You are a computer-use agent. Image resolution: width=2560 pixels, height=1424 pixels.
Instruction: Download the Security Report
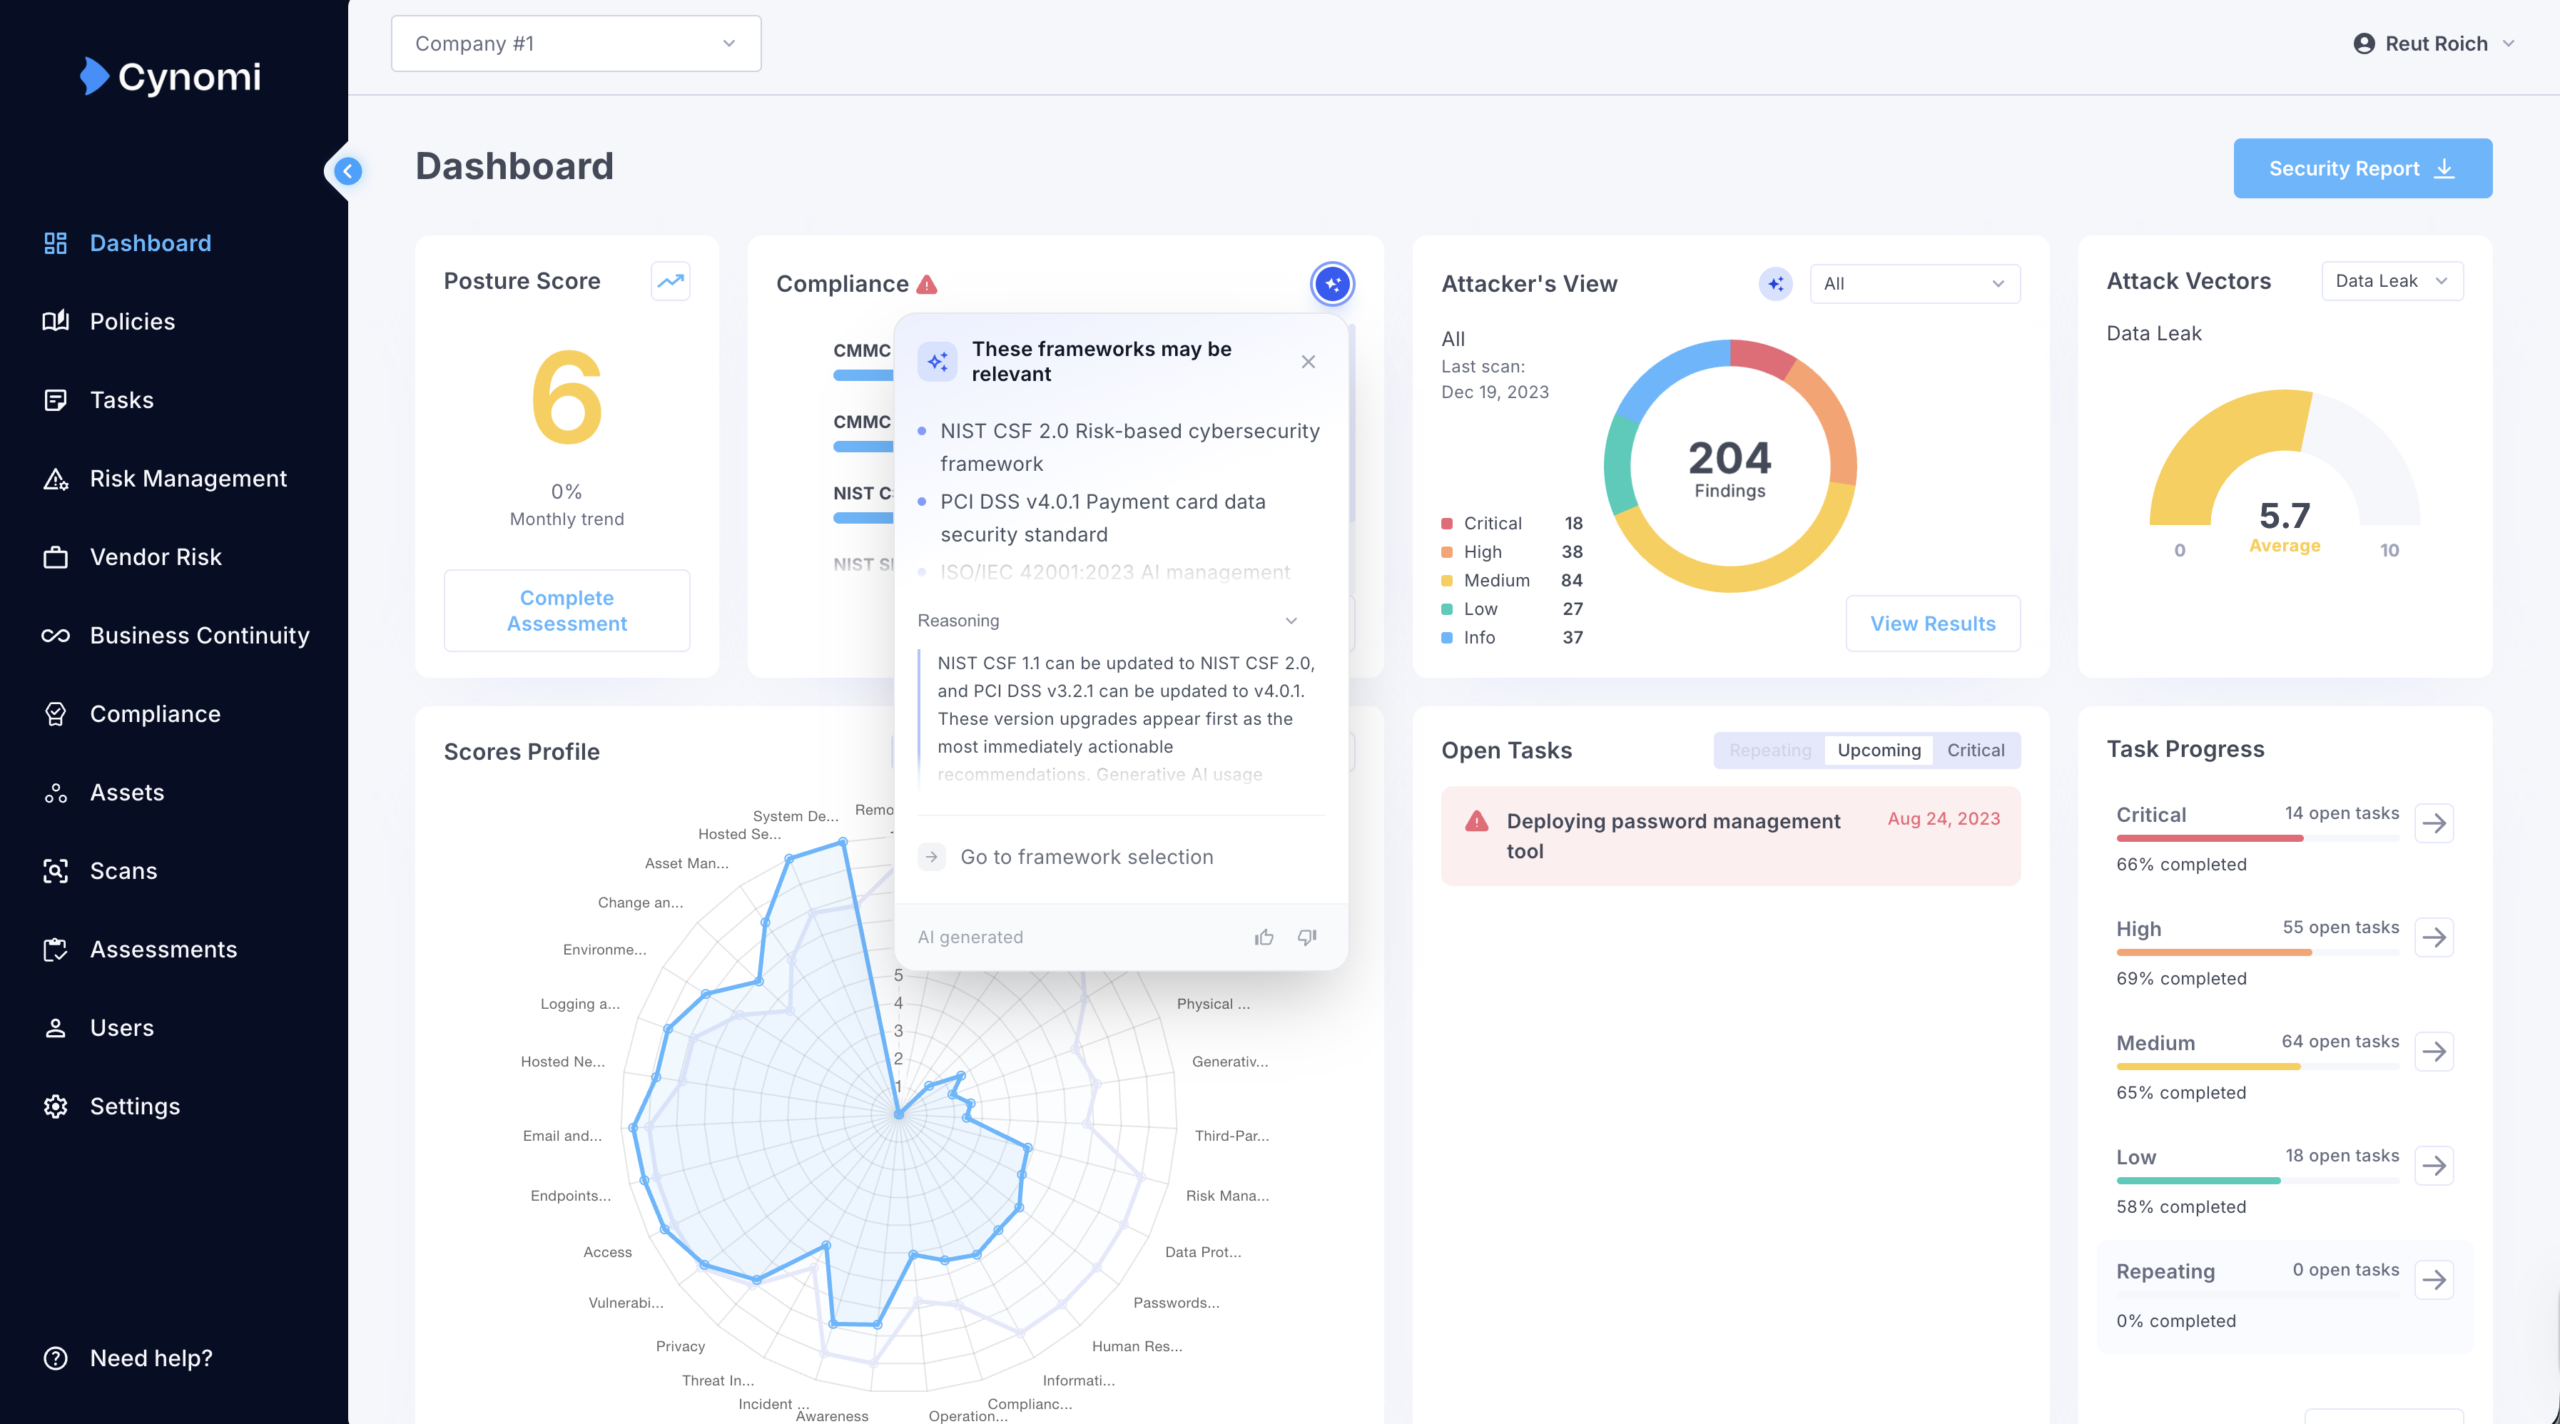point(2362,168)
